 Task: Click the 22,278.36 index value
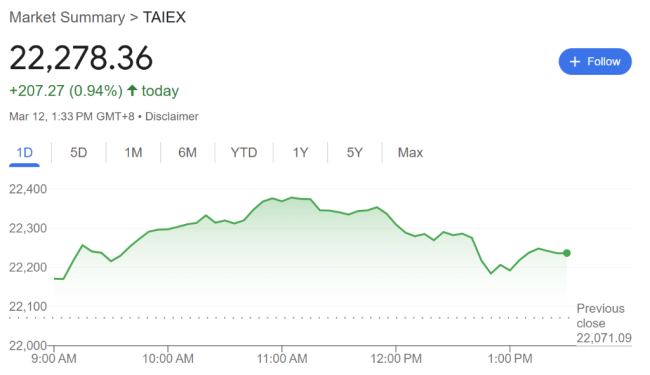[x=81, y=58]
